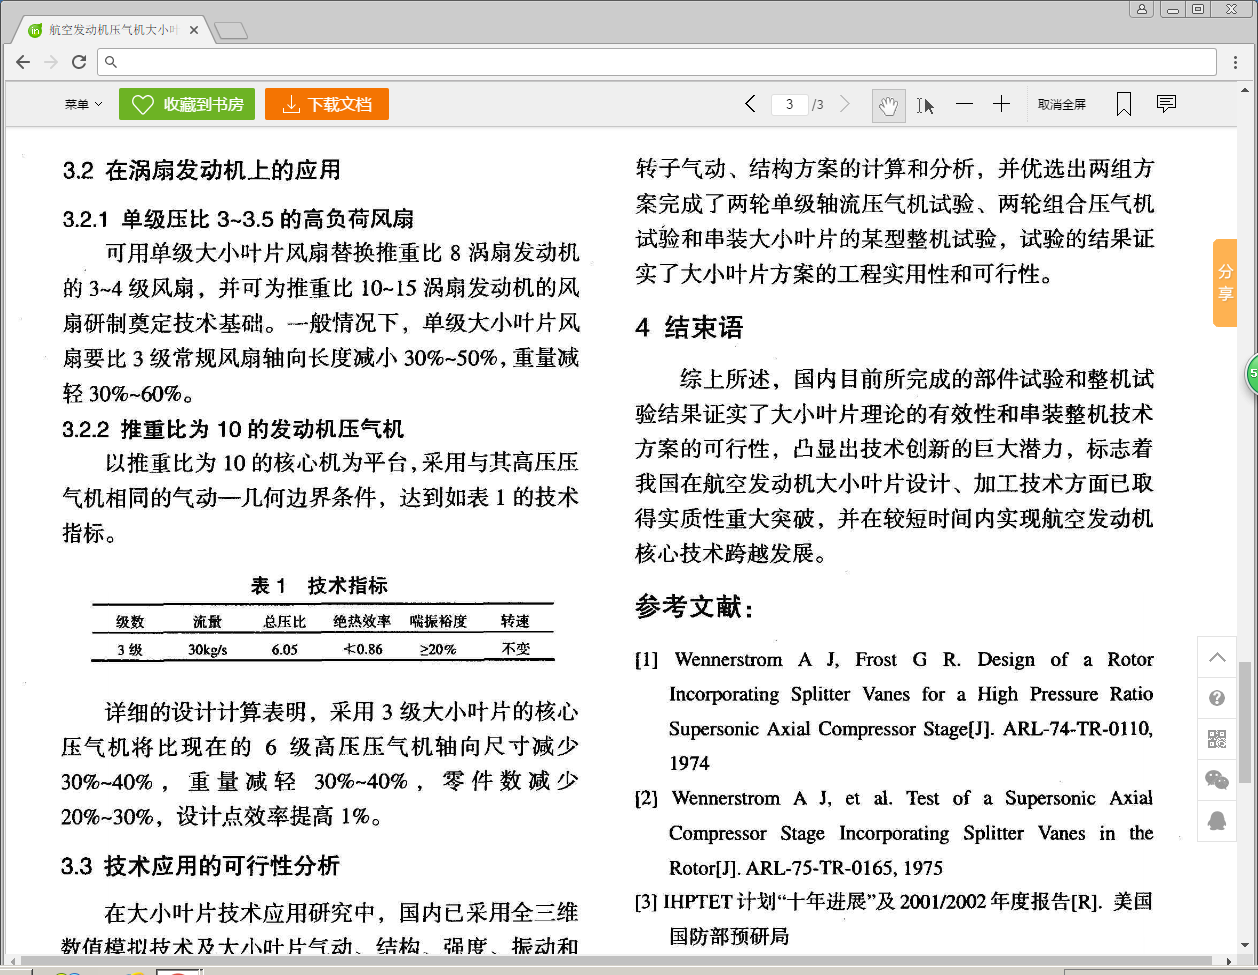Open the 菜单 dropdown menu

83,104
